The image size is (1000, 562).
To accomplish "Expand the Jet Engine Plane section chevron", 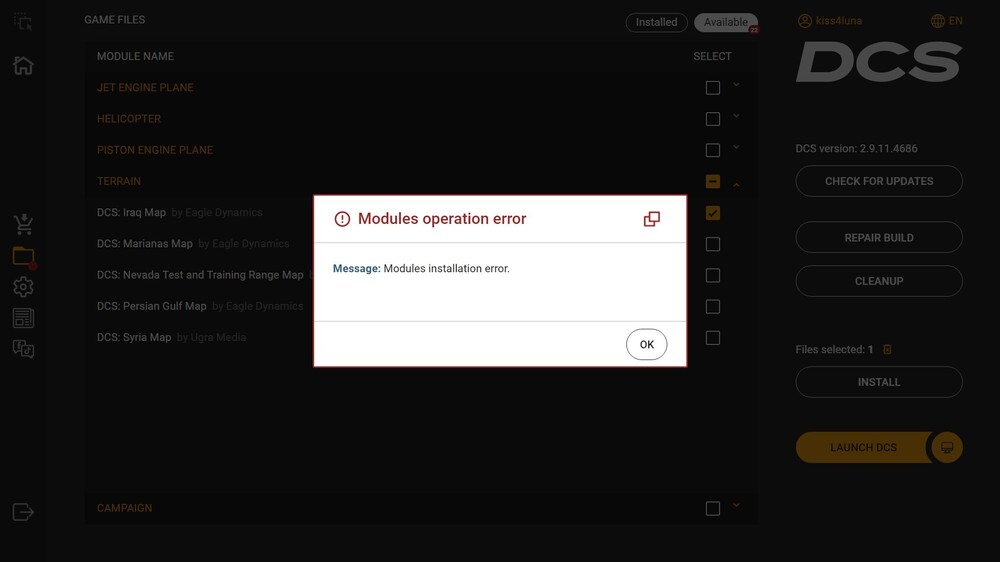I will (x=737, y=84).
